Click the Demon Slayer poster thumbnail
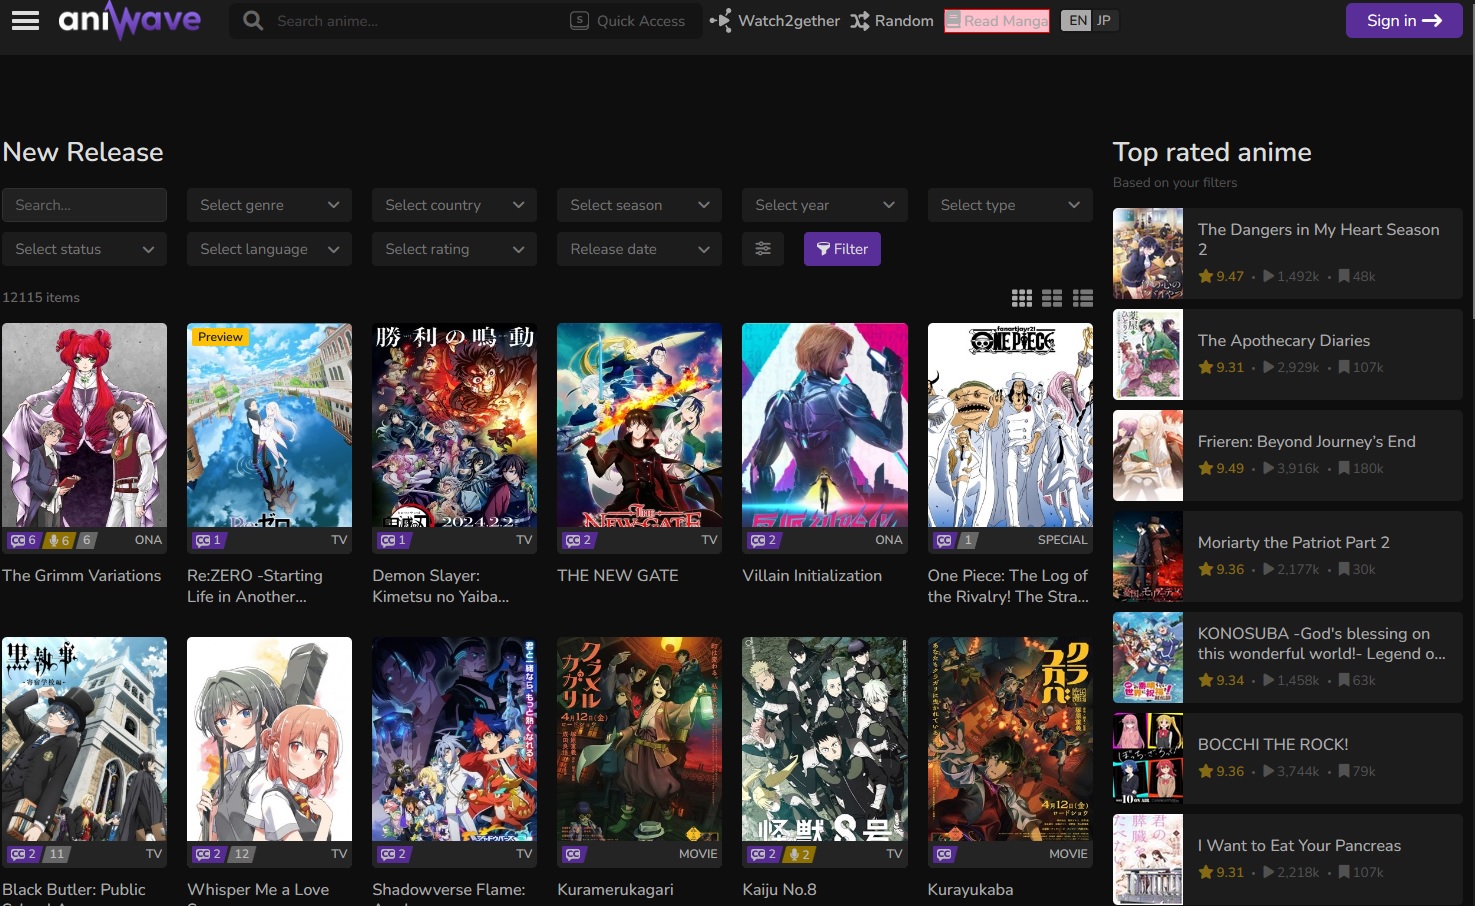The height and width of the screenshot is (906, 1475). click(454, 425)
